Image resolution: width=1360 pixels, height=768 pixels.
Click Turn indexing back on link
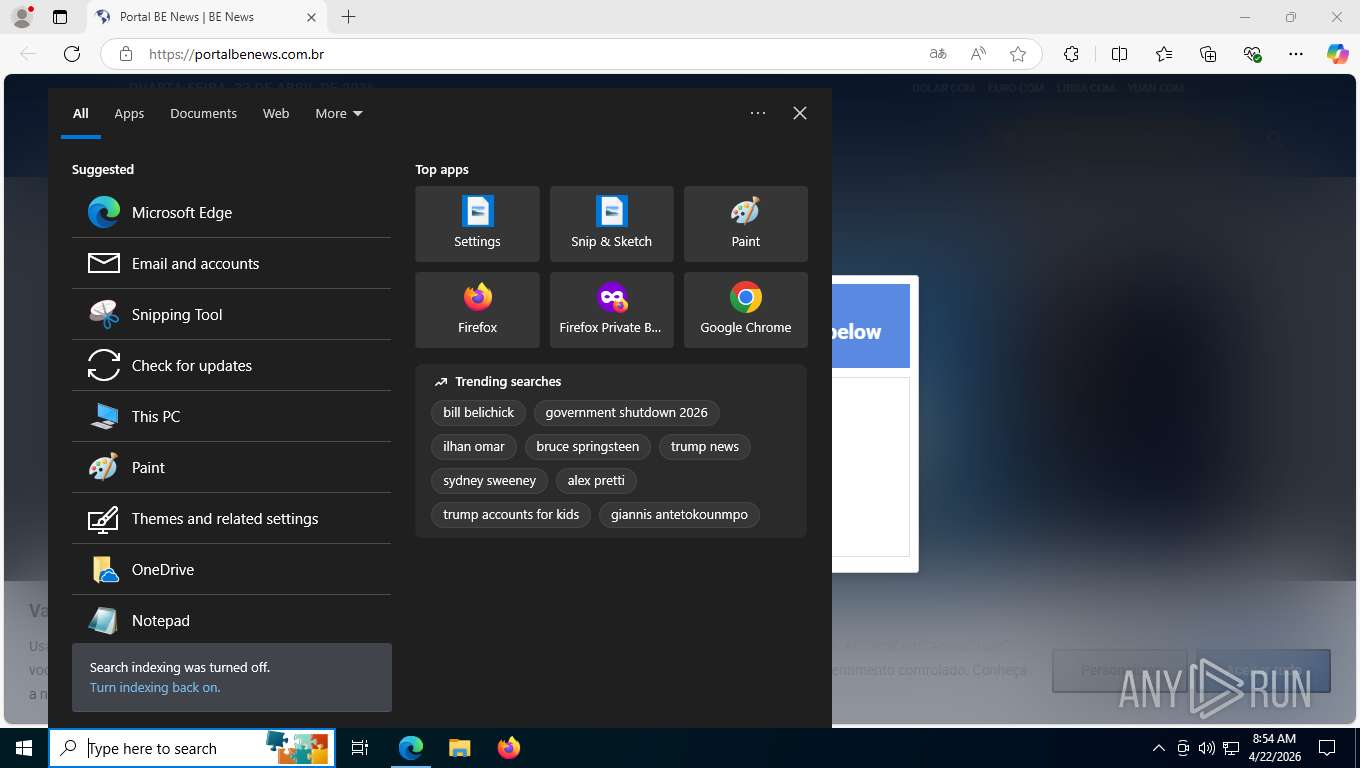click(155, 687)
